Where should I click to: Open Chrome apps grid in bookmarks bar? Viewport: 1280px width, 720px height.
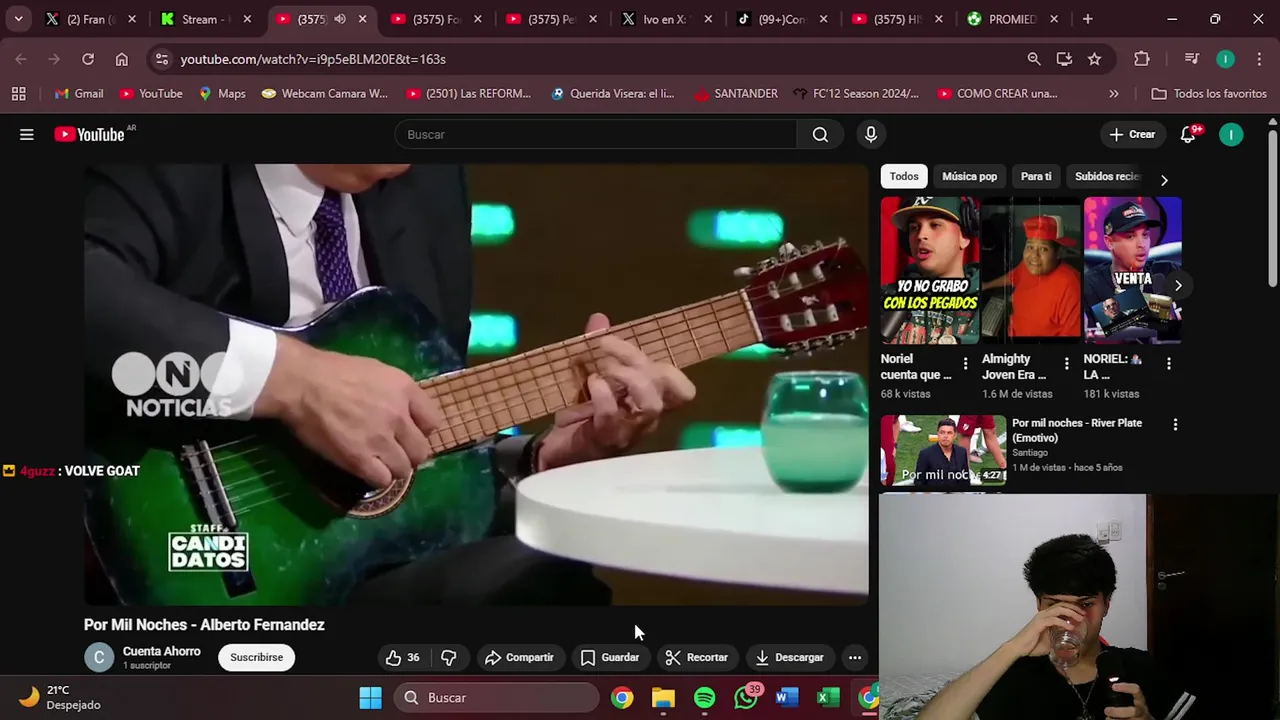[18, 93]
